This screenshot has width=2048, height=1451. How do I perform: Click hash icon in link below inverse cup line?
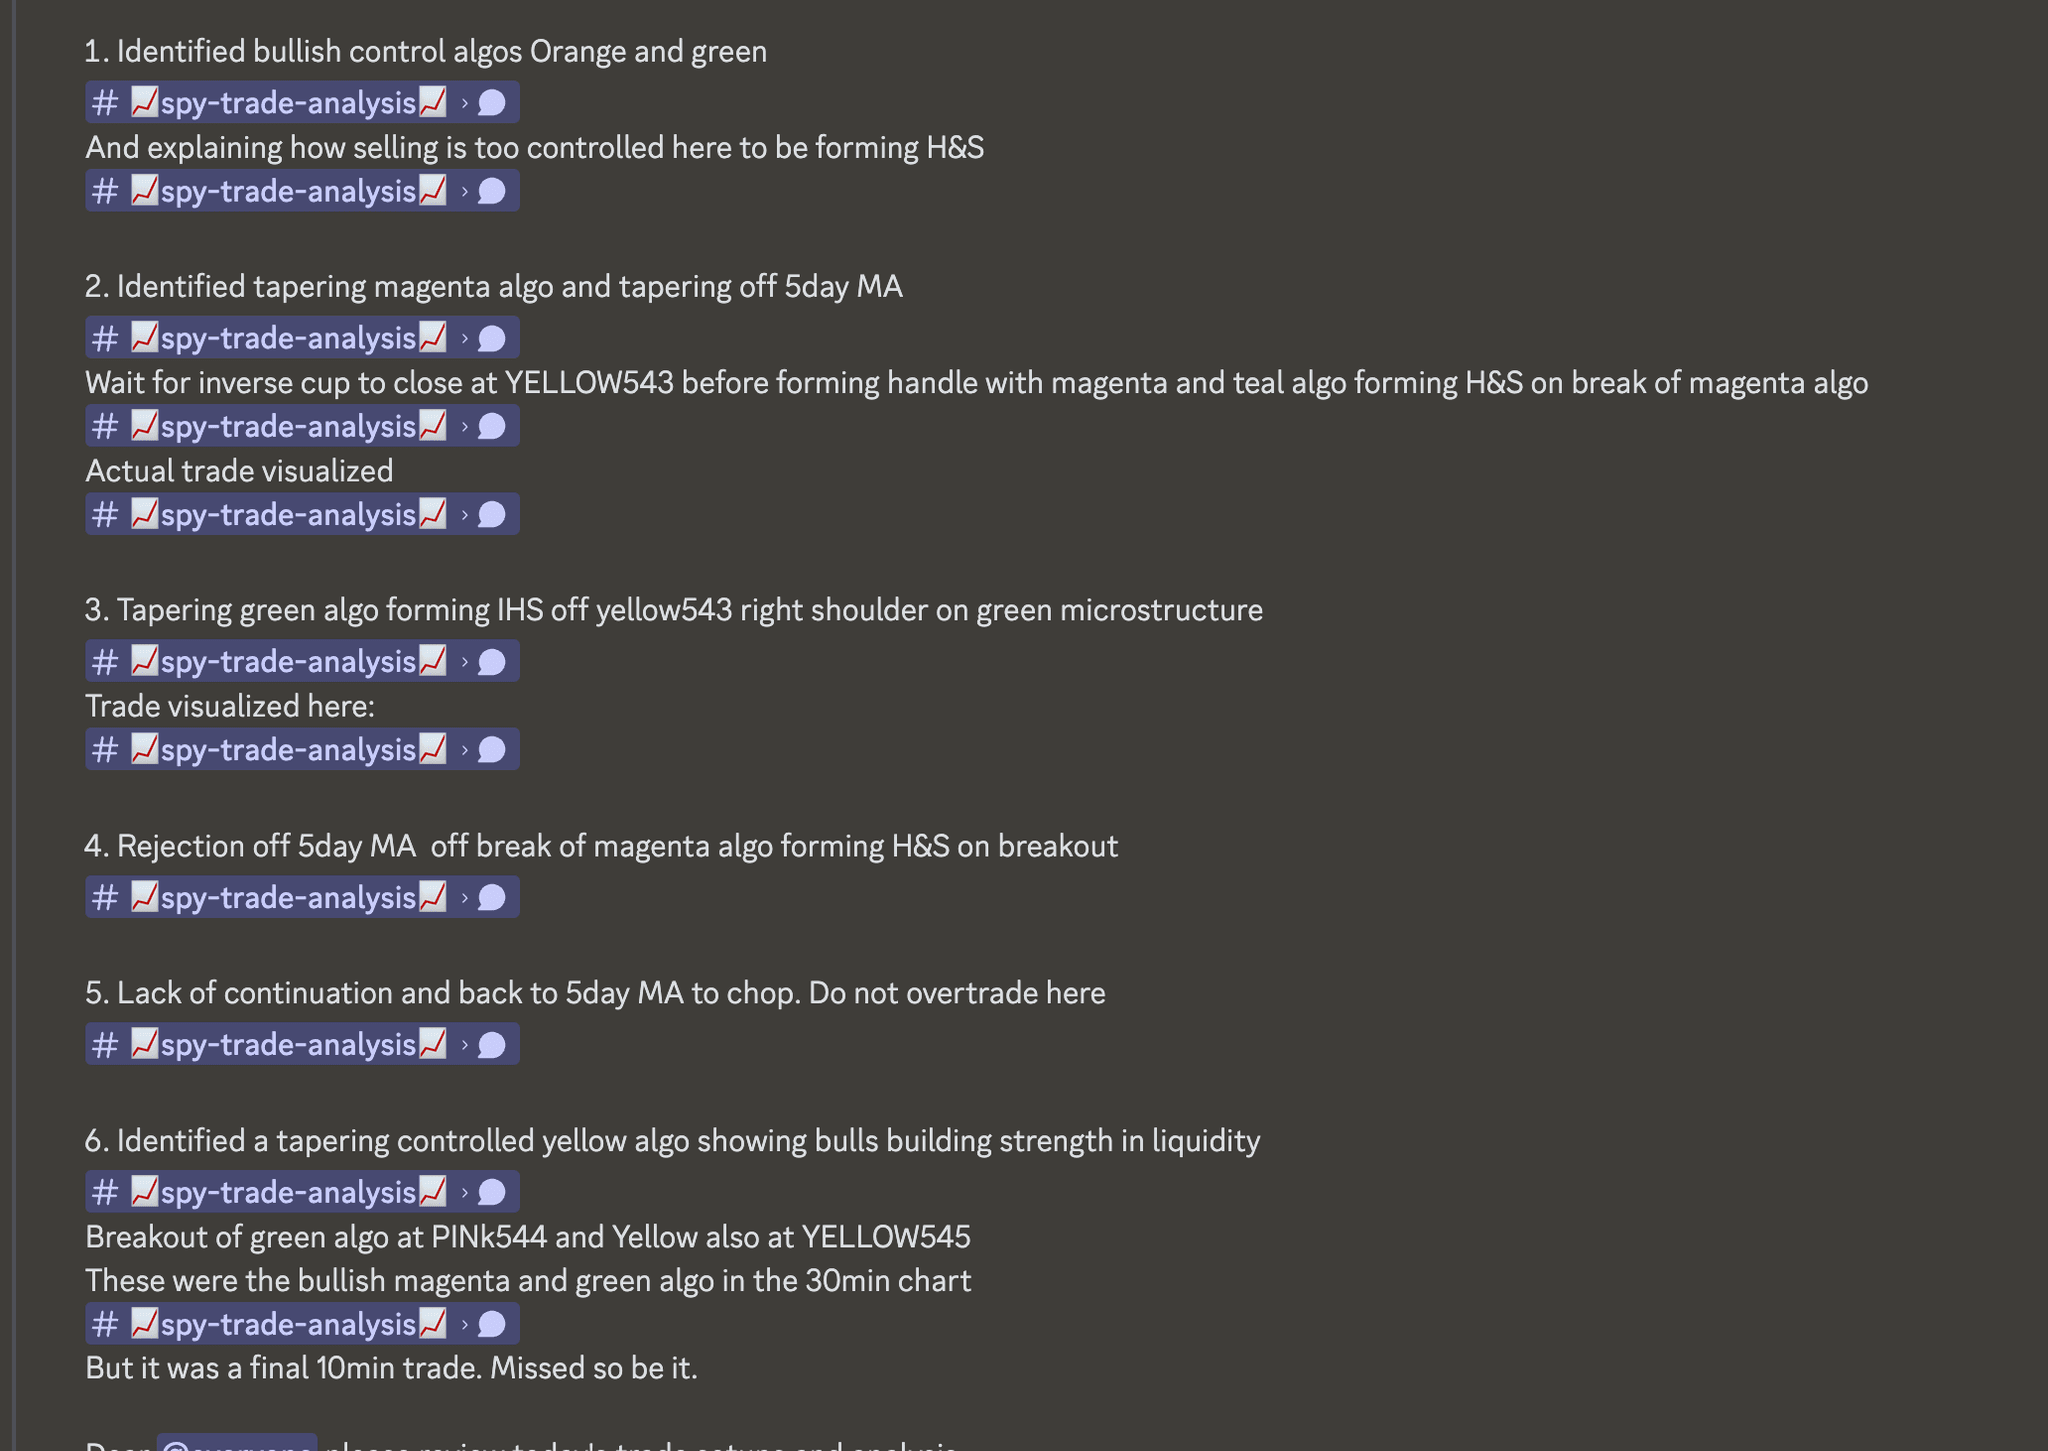(105, 427)
